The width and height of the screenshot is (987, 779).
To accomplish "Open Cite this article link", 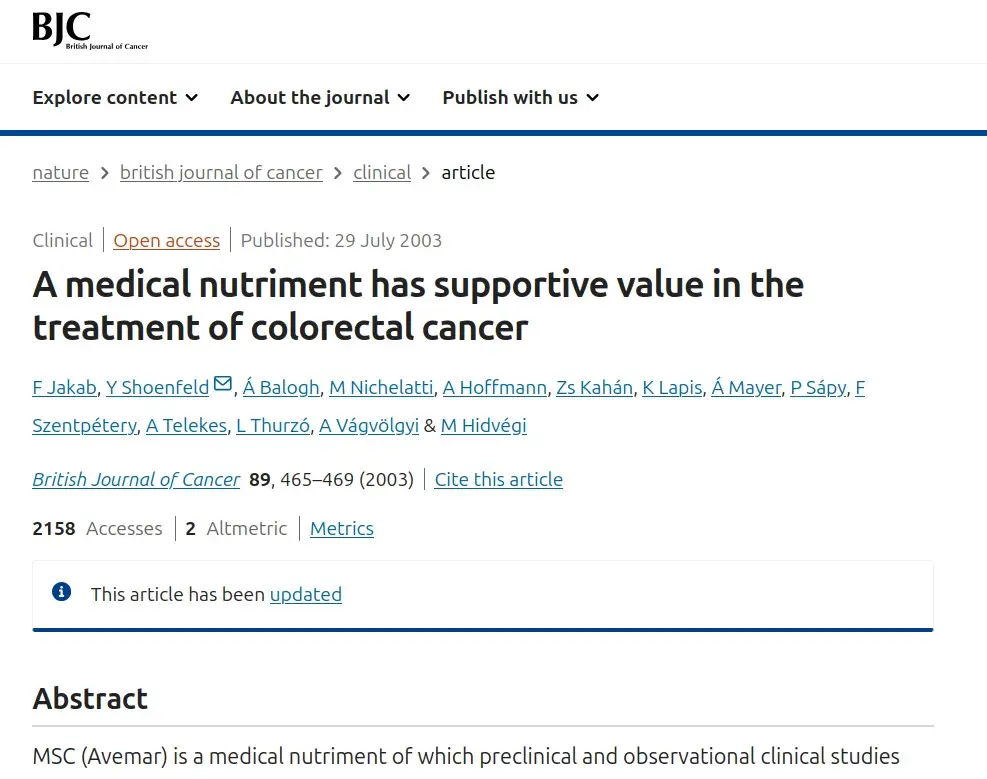I will point(499,479).
